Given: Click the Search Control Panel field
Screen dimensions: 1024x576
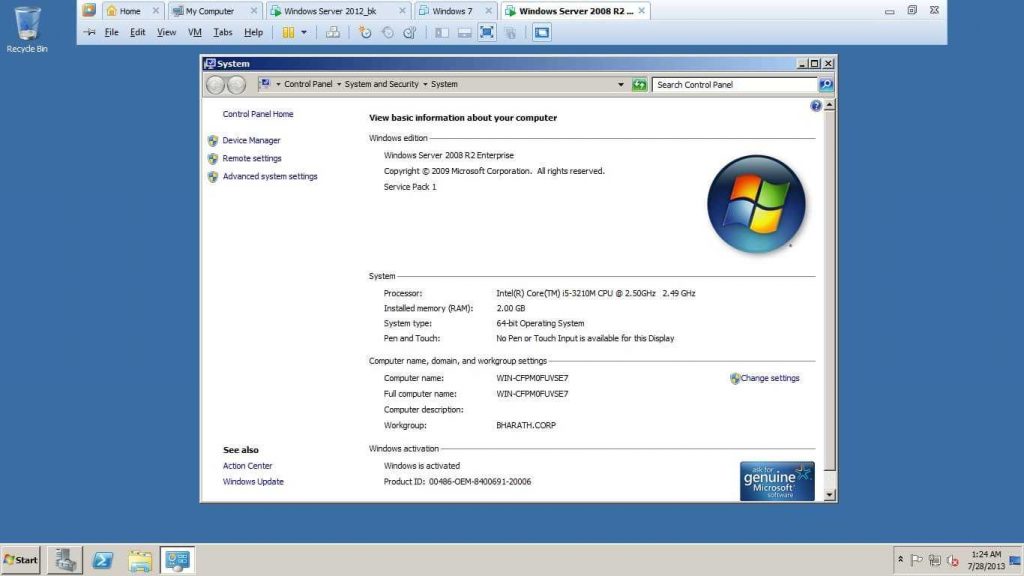Looking at the screenshot, I should (735, 84).
